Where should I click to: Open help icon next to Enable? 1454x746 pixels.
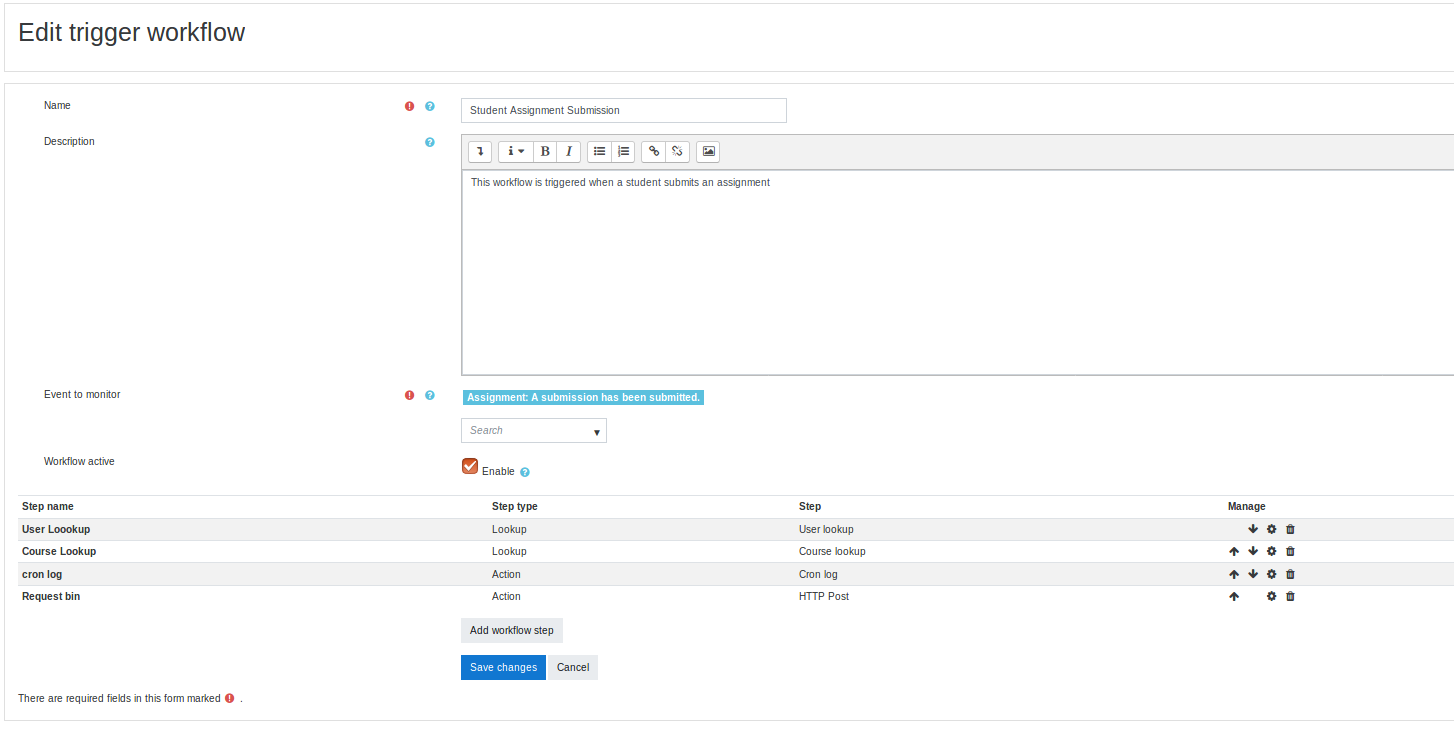(525, 472)
